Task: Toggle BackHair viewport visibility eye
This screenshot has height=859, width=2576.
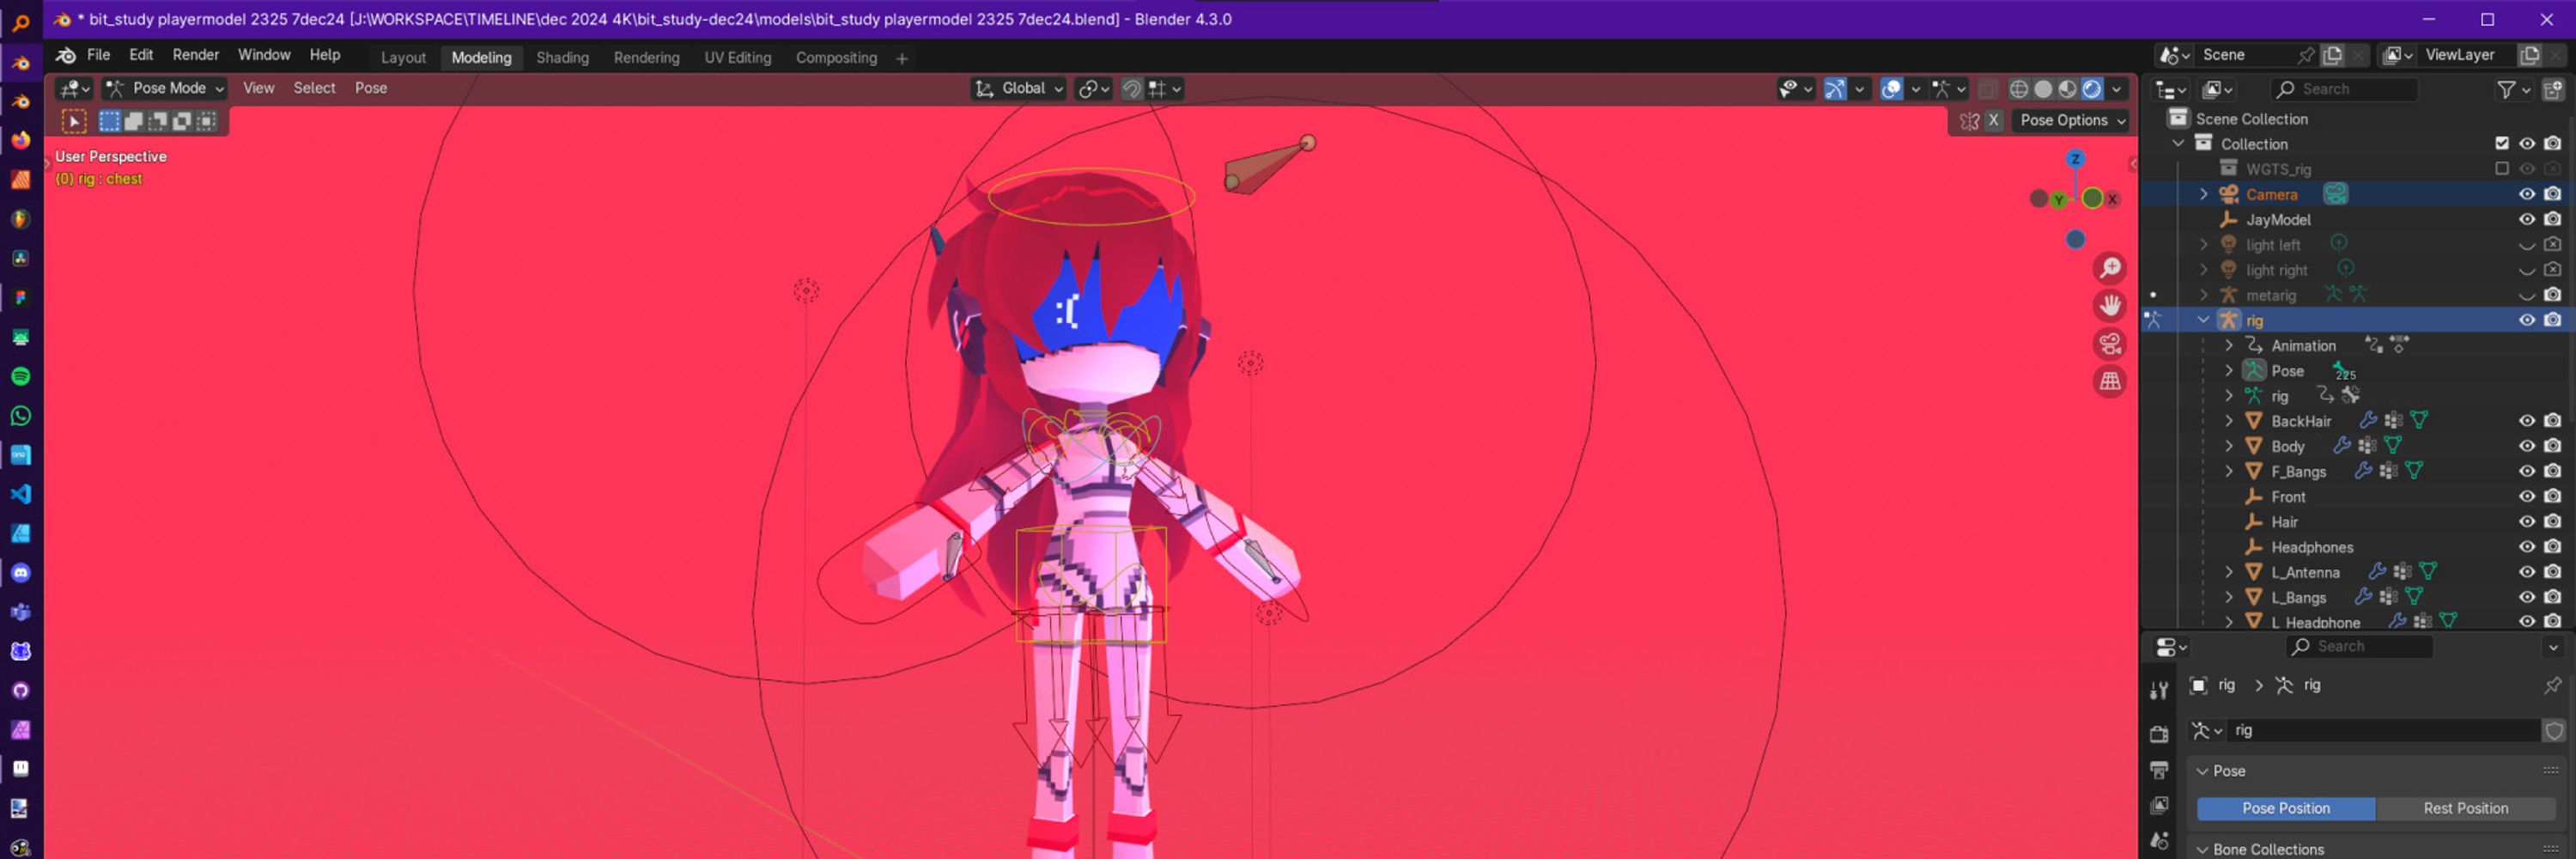Action: point(2526,421)
